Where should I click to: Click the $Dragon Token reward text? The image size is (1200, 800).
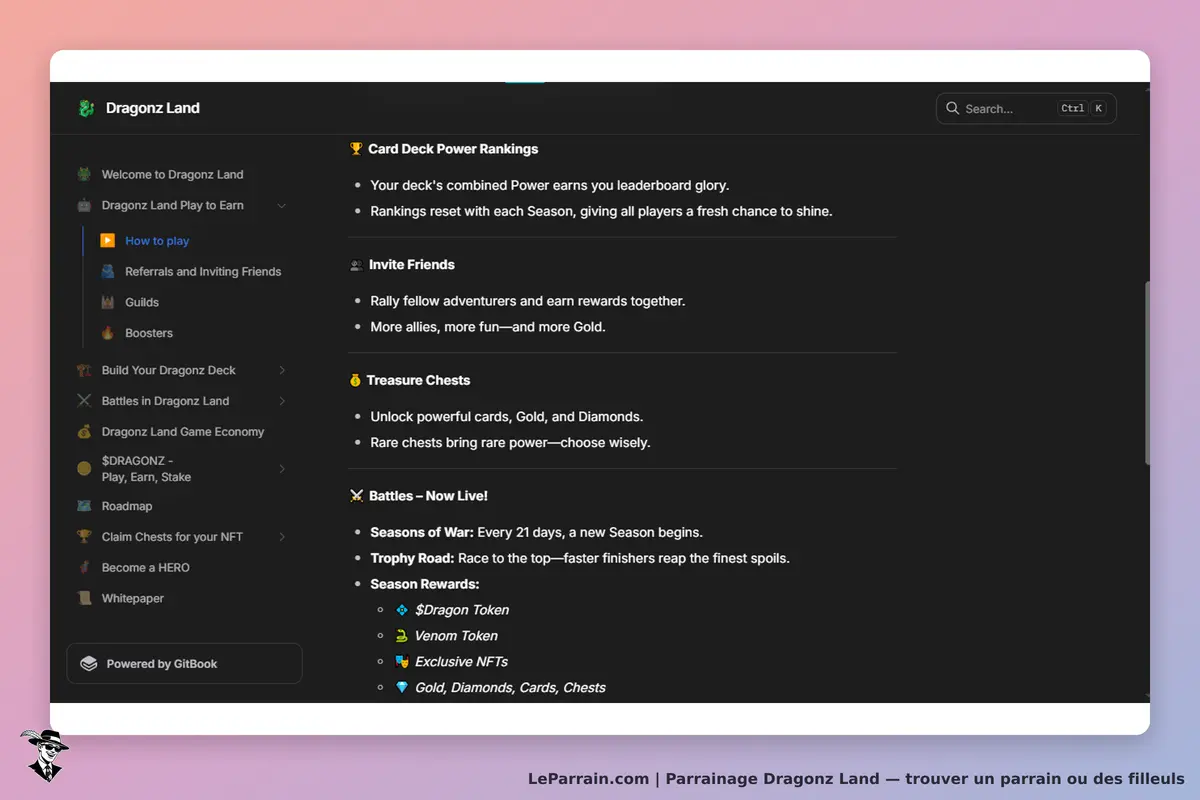click(462, 610)
